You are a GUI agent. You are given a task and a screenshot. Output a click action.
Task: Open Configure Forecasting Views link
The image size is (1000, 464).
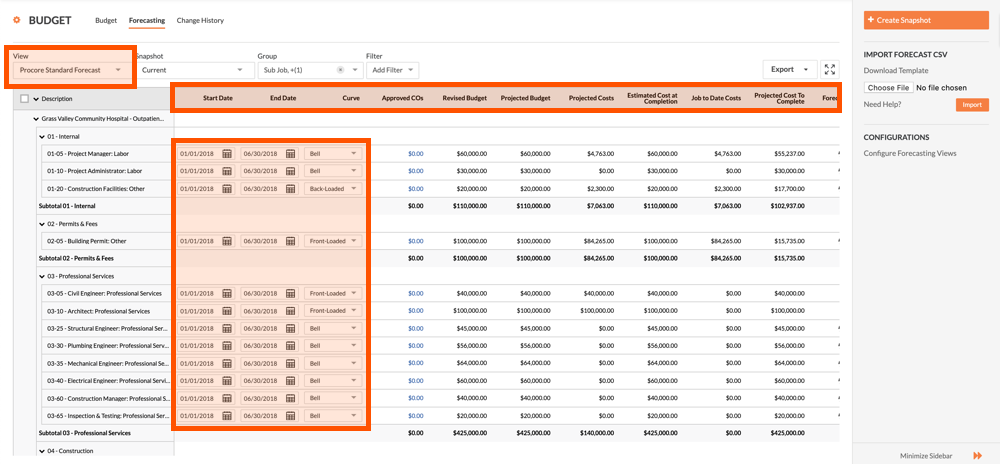tap(910, 153)
